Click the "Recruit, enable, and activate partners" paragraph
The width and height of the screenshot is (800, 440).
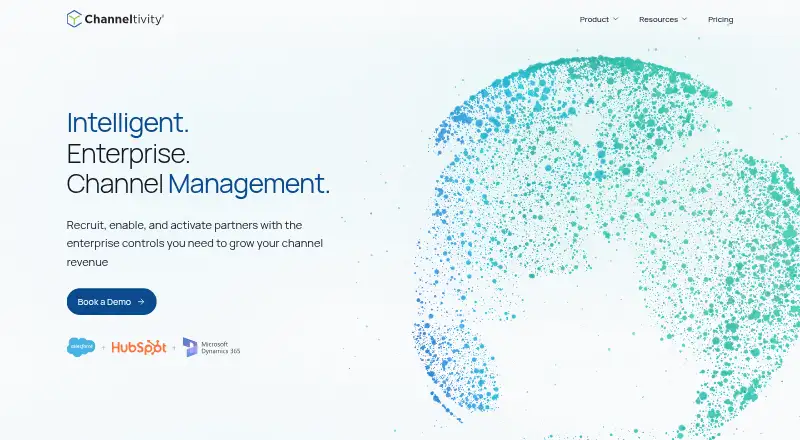(194, 243)
